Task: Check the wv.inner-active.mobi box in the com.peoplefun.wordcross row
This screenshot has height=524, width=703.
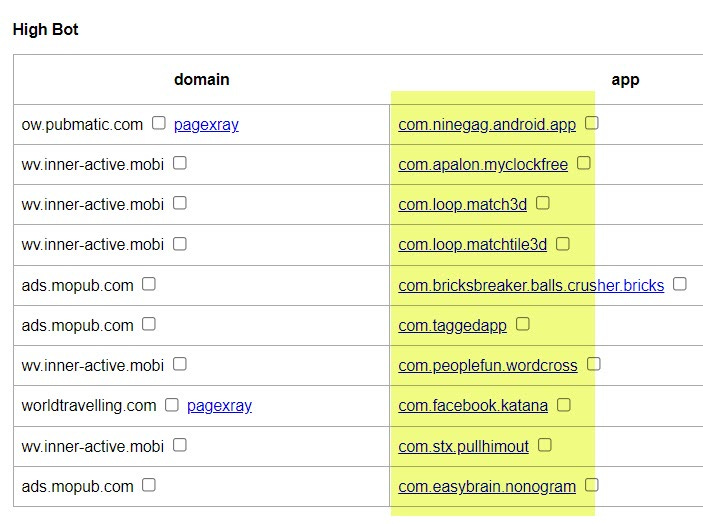Action: 180,364
